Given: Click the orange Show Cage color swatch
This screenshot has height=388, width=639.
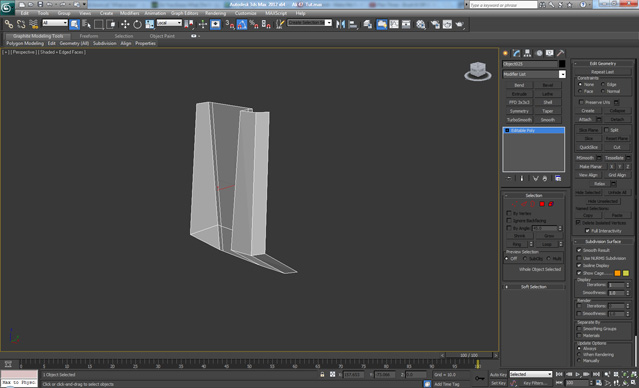Looking at the screenshot, I should (x=617, y=273).
